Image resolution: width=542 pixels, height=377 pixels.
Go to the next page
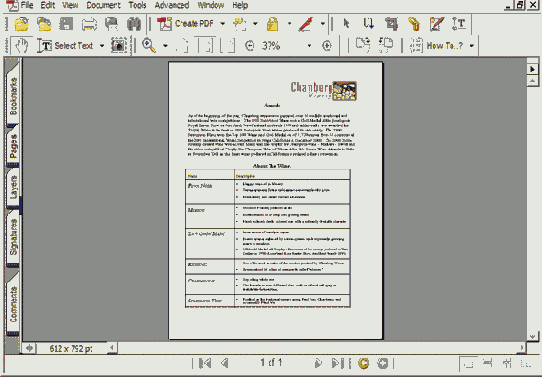(318, 363)
